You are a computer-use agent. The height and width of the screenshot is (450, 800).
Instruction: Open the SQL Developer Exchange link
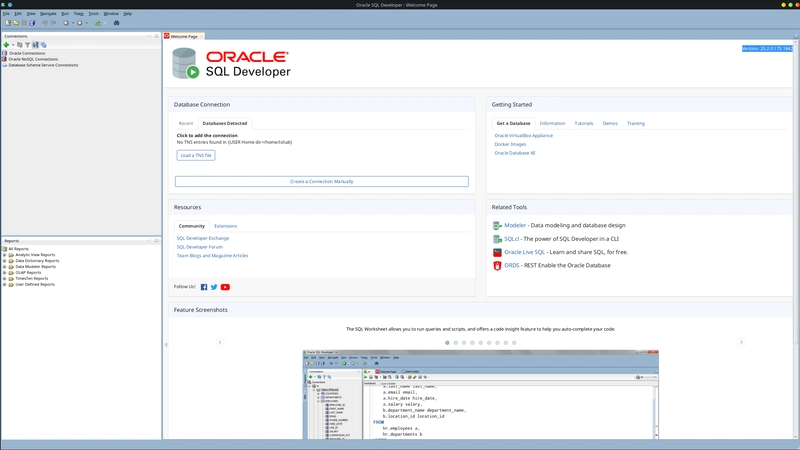[x=203, y=238]
